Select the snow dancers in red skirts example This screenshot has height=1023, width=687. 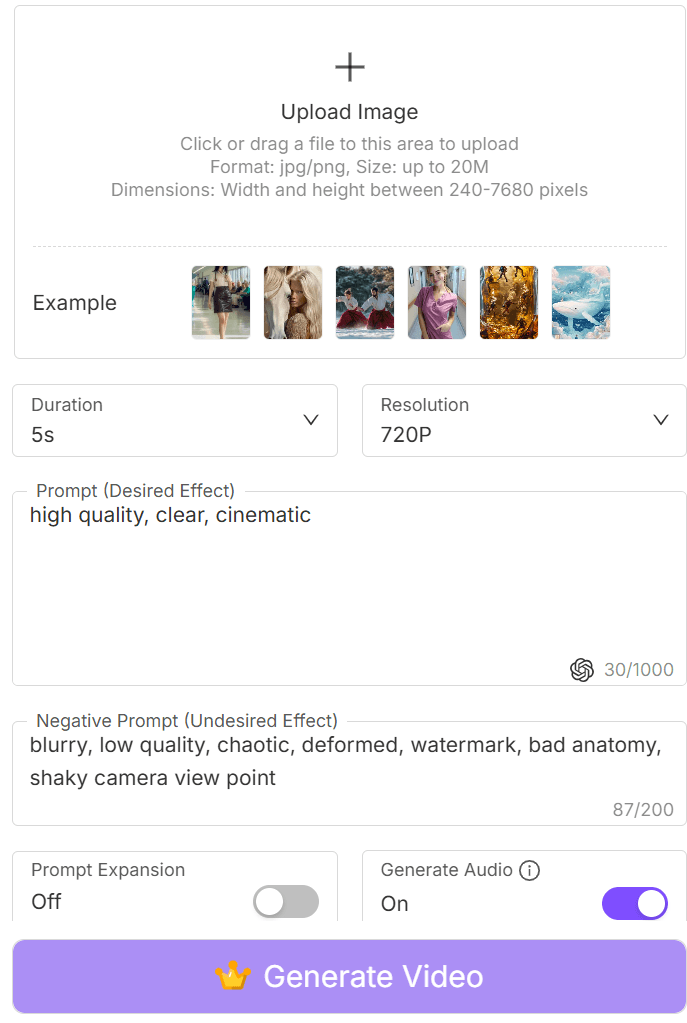coord(365,302)
